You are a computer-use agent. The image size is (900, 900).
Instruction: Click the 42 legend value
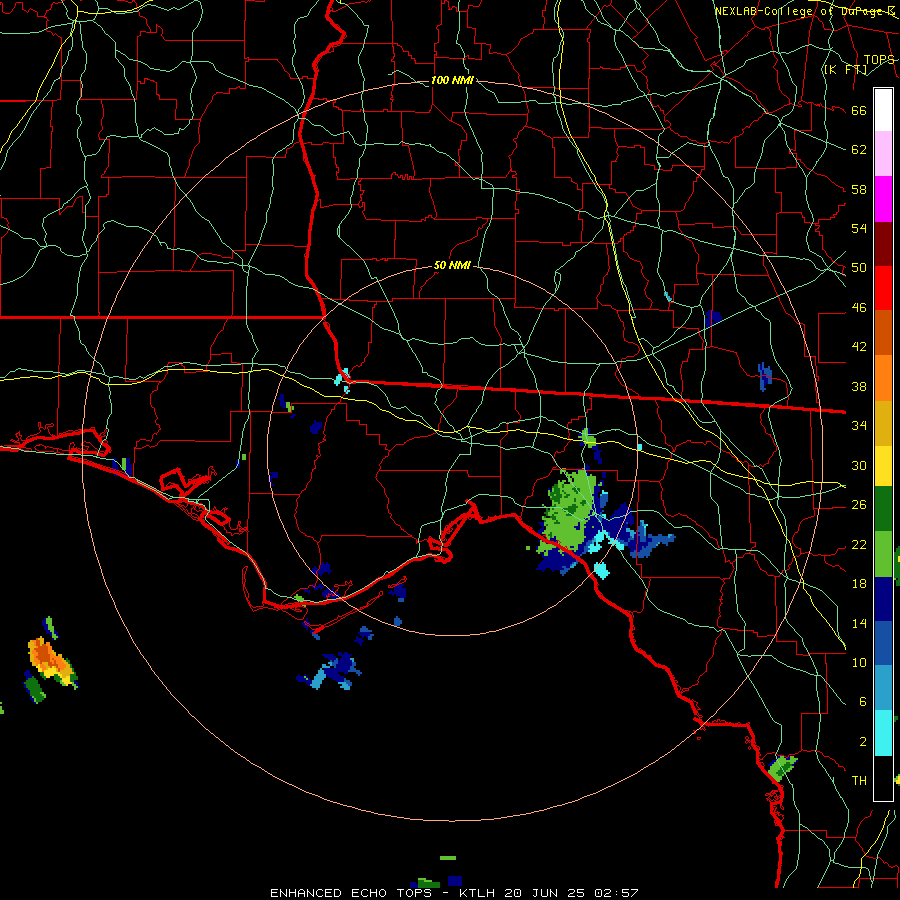point(859,347)
